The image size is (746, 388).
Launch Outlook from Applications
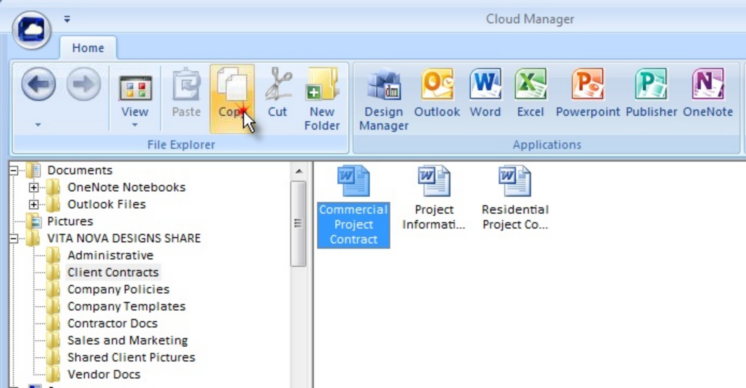coord(437,94)
